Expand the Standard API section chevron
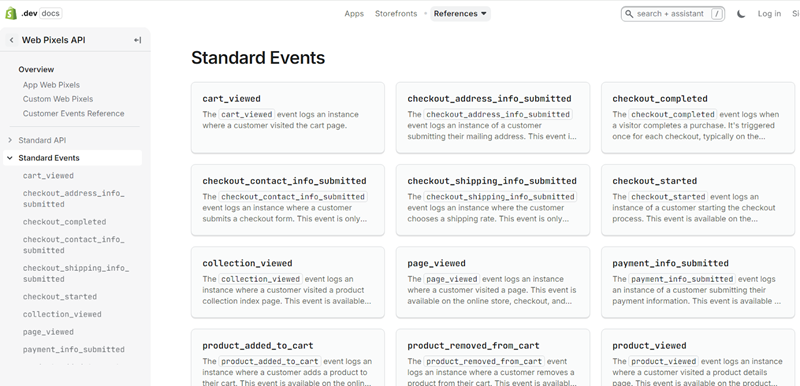Screen dimensions: 800x386 (10, 140)
